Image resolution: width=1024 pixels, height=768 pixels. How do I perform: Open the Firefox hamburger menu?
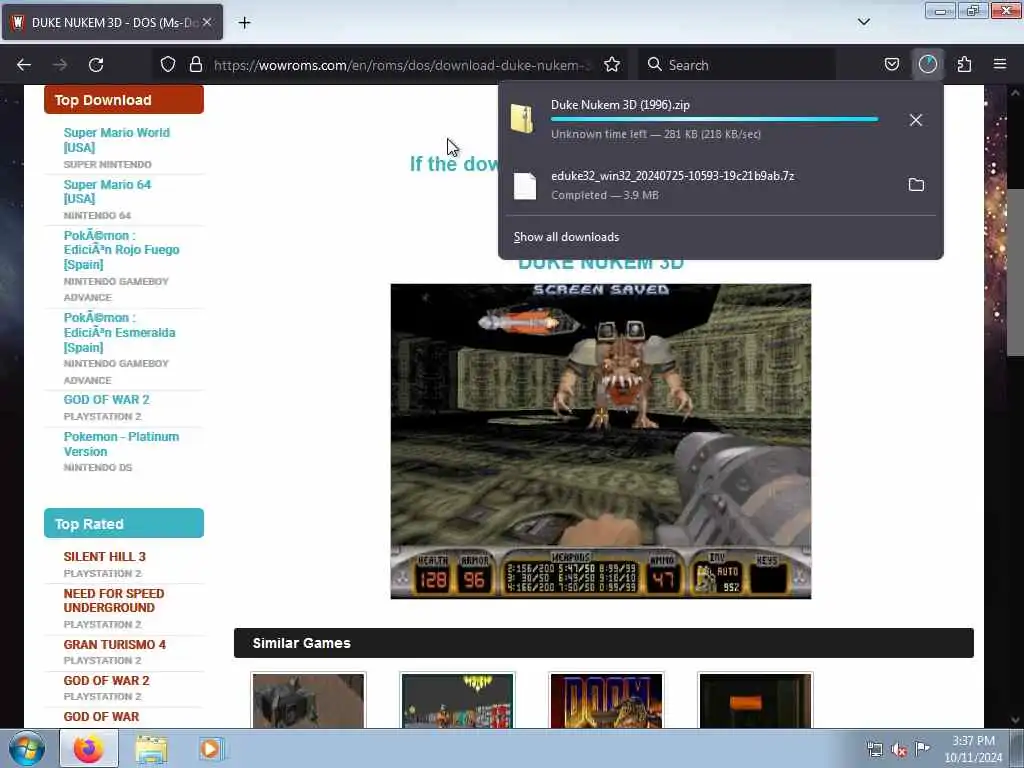pyautogui.click(x=1000, y=65)
